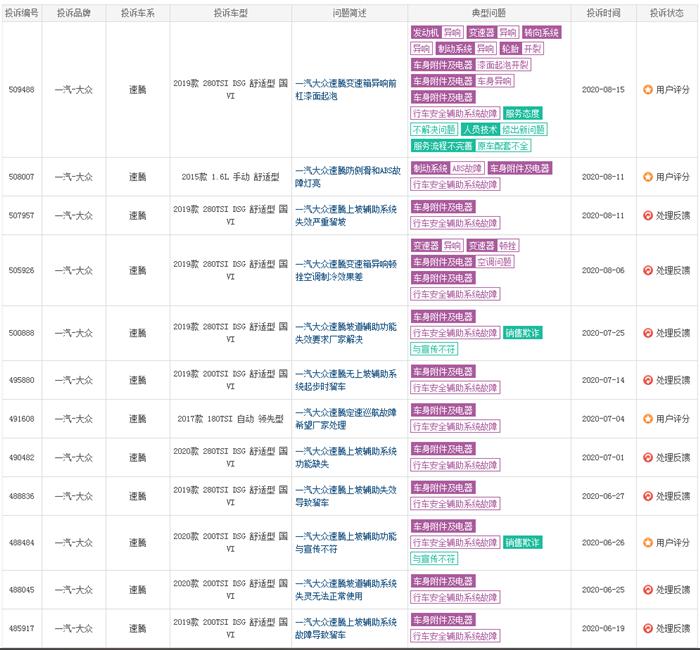Open complaint 一汽大众速腾无上坡辅助系统起步时溜车
The width and height of the screenshot is (700, 650).
(x=346, y=380)
